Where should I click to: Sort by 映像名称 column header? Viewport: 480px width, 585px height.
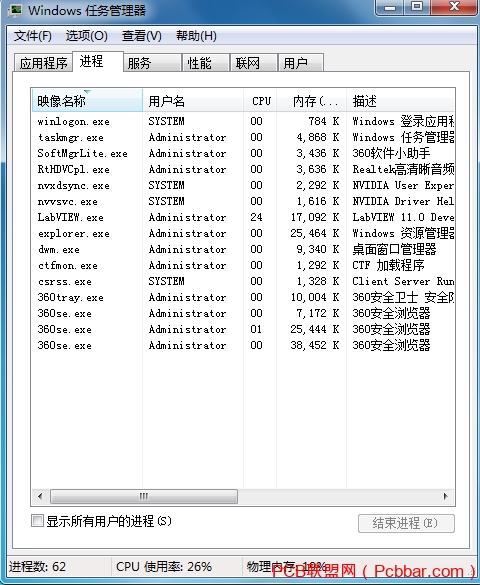pos(87,101)
